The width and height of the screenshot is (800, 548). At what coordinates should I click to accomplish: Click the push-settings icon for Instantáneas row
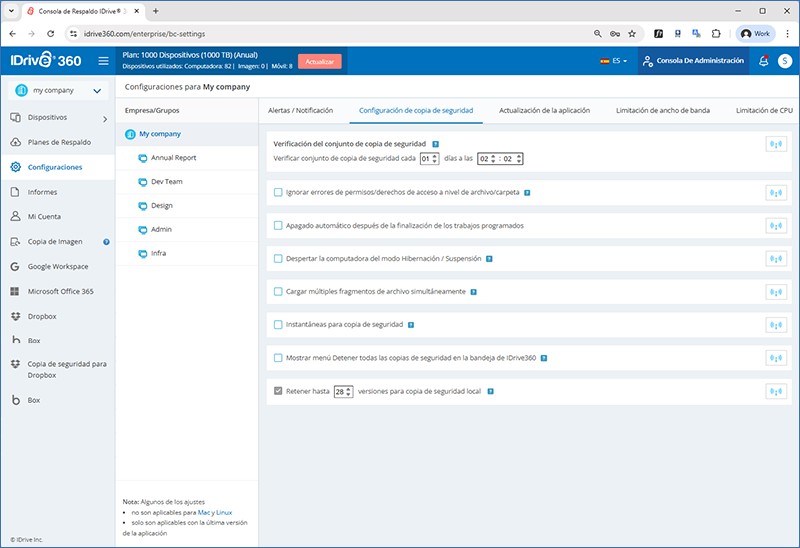click(775, 325)
